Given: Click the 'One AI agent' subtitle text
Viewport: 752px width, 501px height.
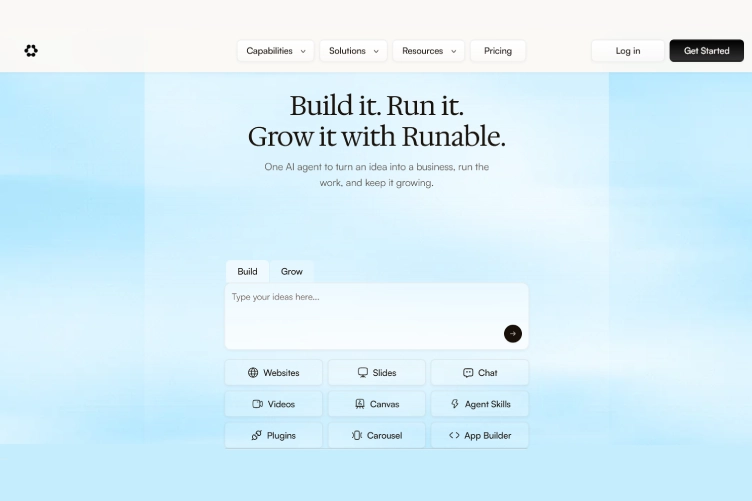Looking at the screenshot, I should (x=376, y=175).
